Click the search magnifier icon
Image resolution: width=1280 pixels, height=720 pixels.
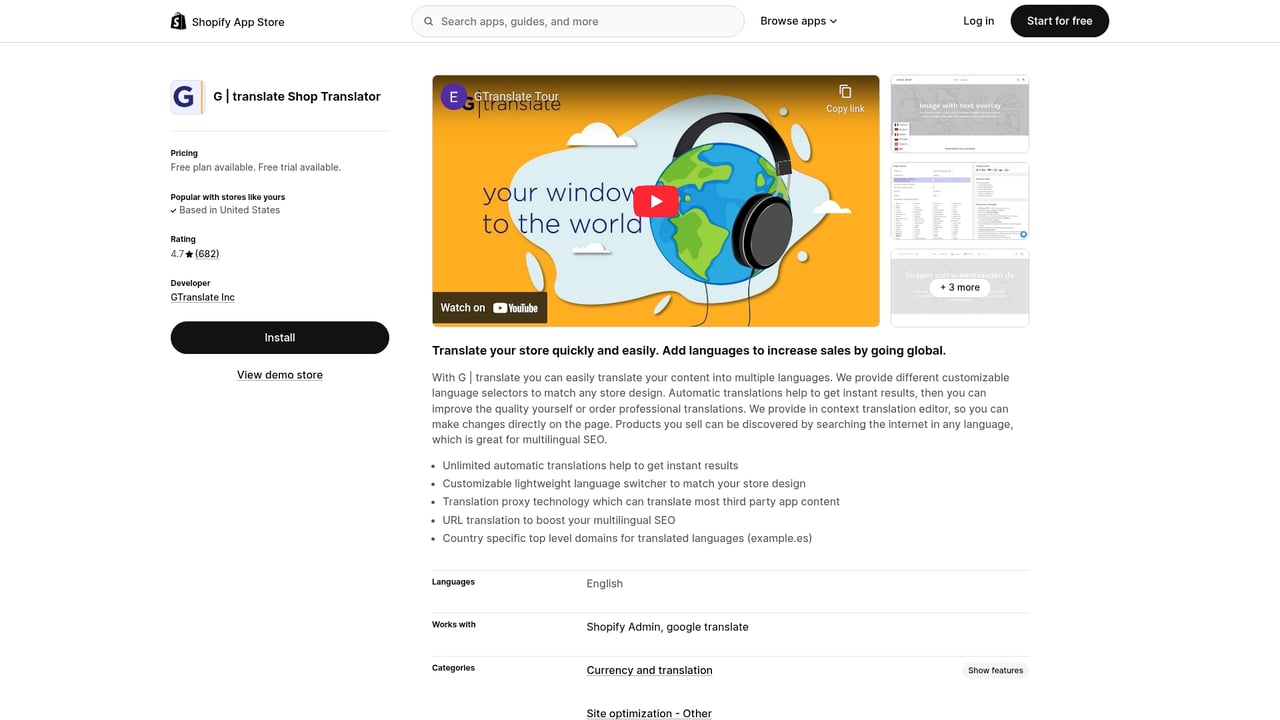click(x=428, y=21)
